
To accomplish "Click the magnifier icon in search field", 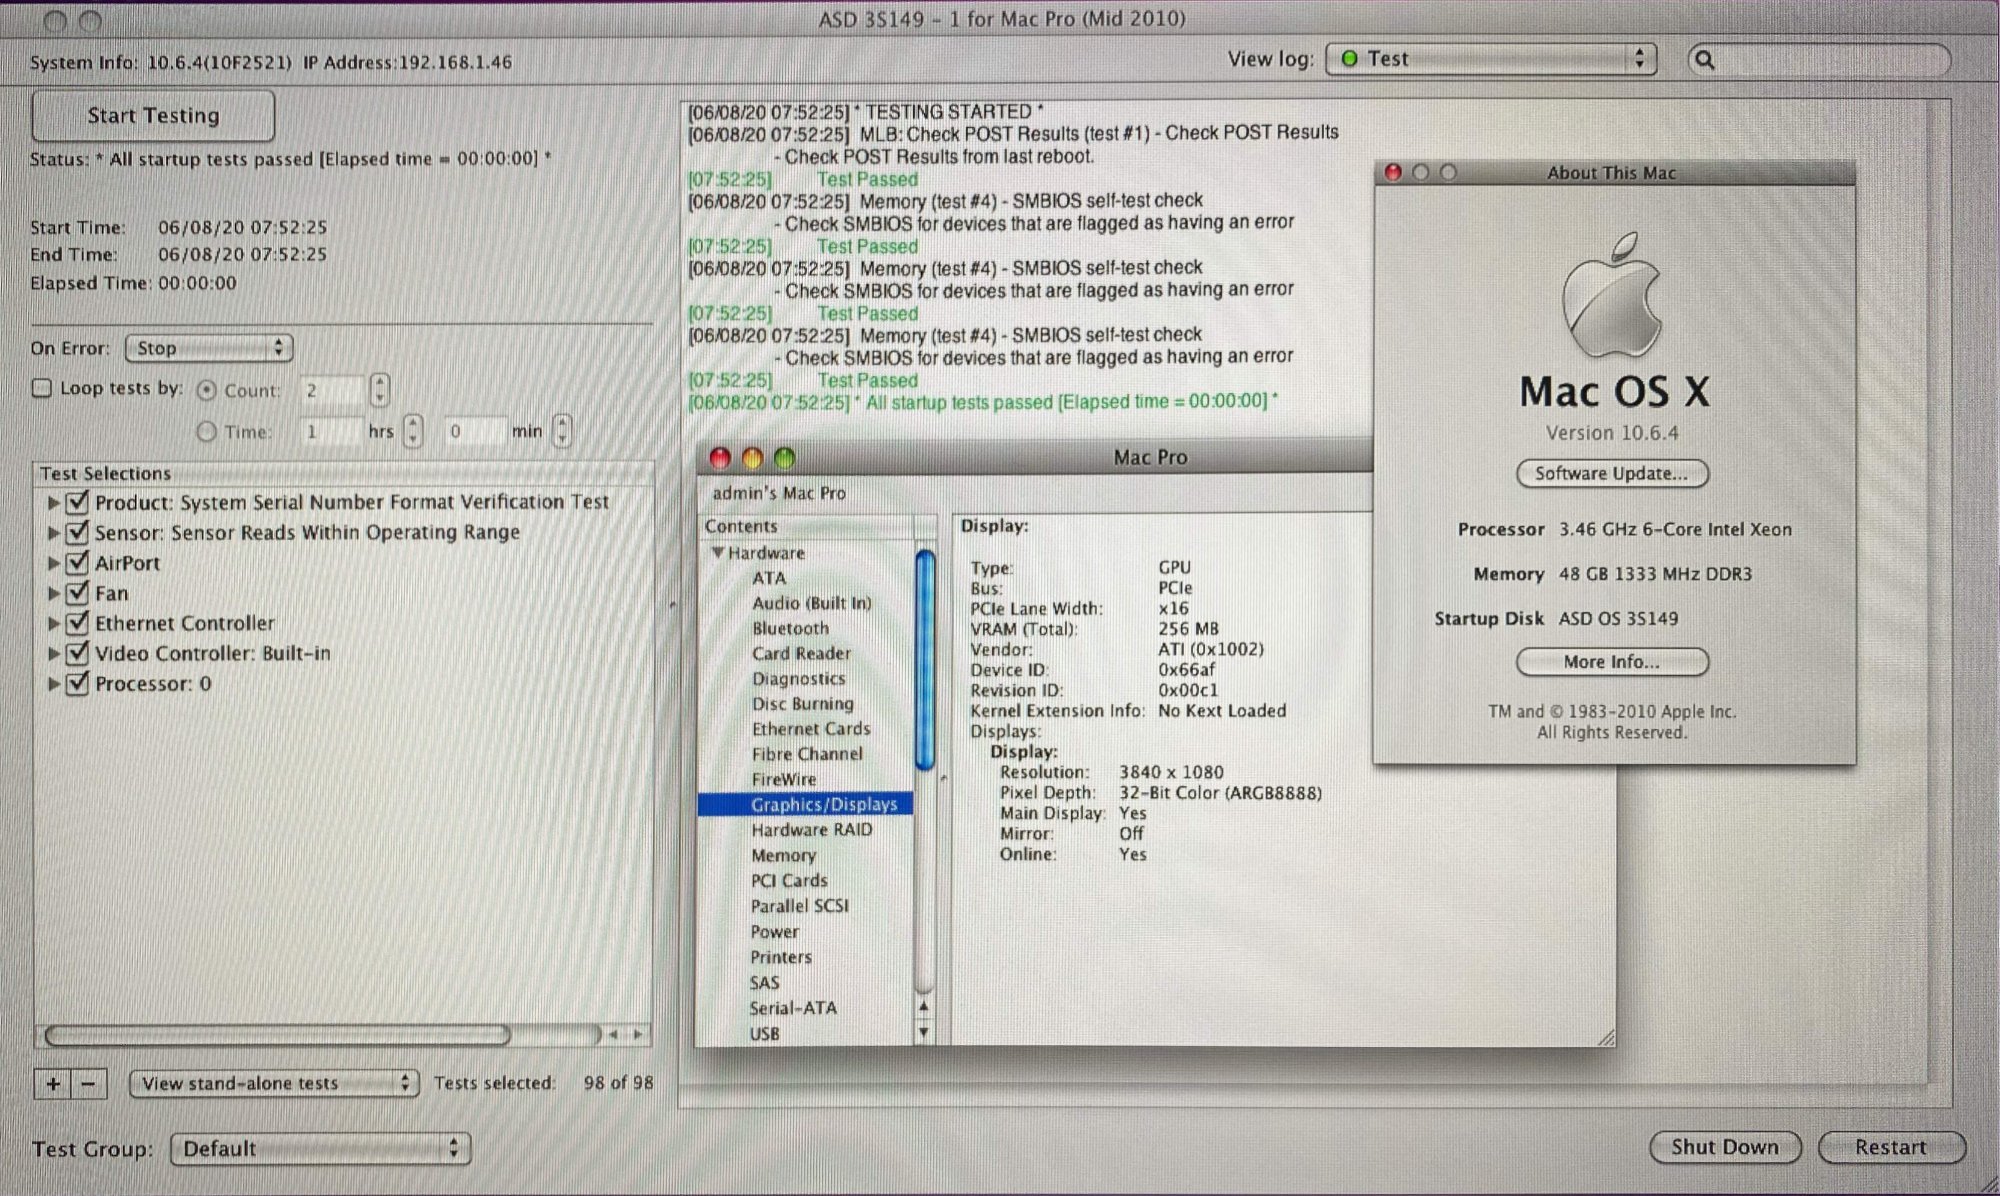I will coord(1705,60).
